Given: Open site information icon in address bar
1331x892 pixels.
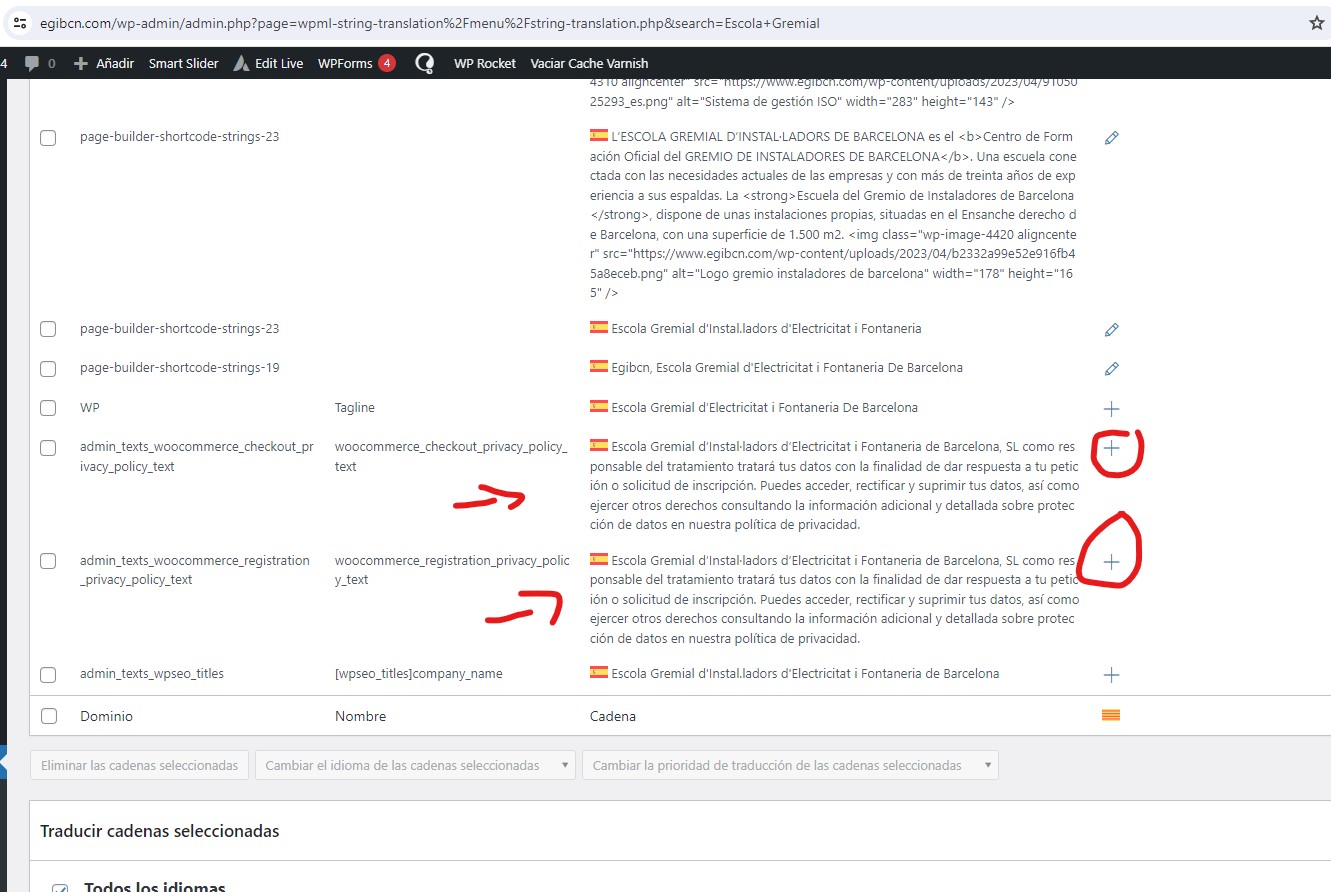Looking at the screenshot, I should (20, 22).
